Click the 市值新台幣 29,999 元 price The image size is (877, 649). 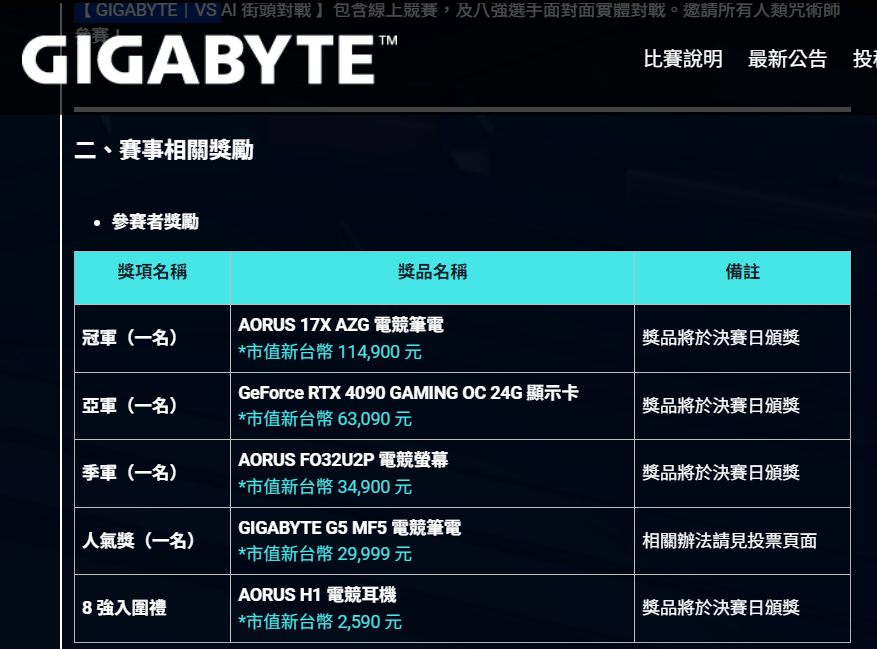point(325,554)
